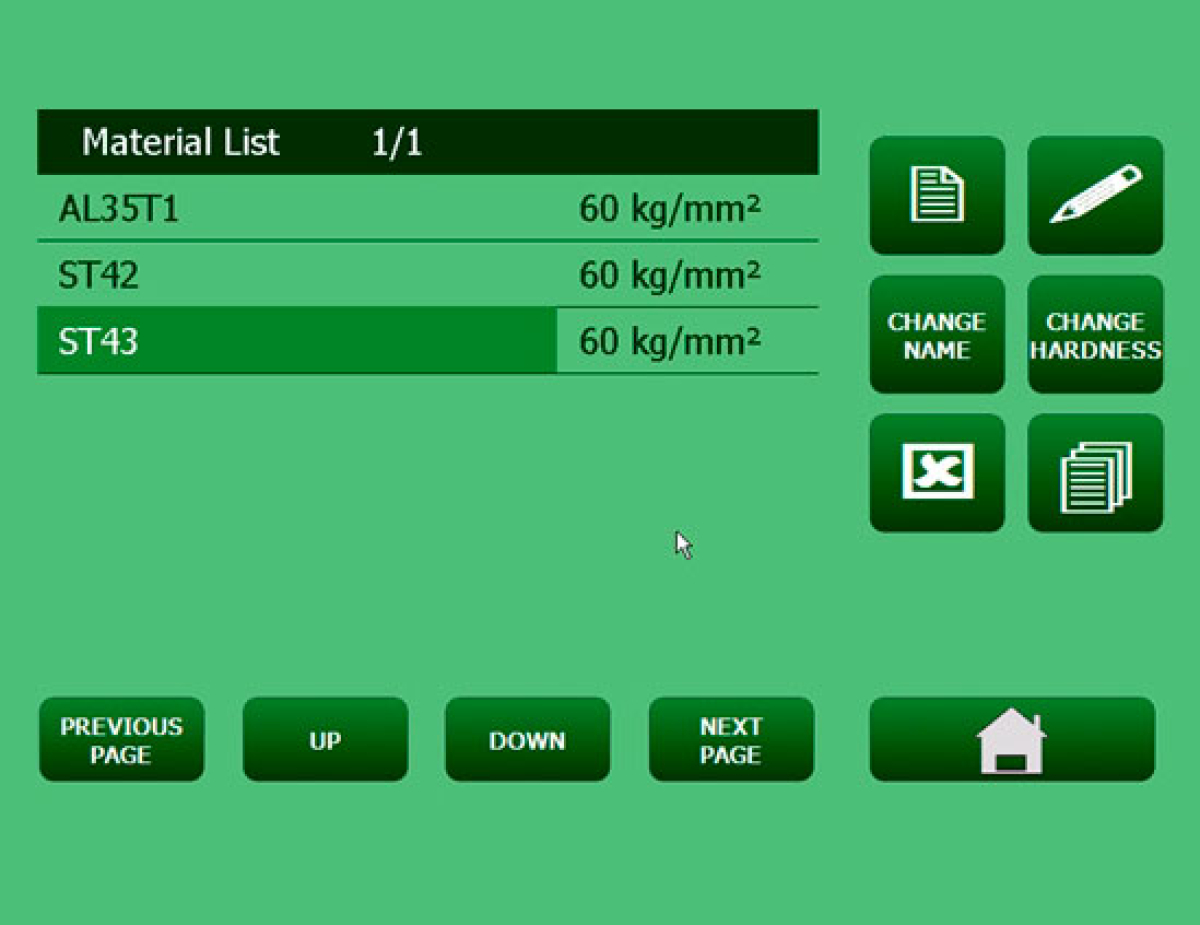Move selection with the UP button
This screenshot has height=925, width=1200.
pyautogui.click(x=325, y=740)
